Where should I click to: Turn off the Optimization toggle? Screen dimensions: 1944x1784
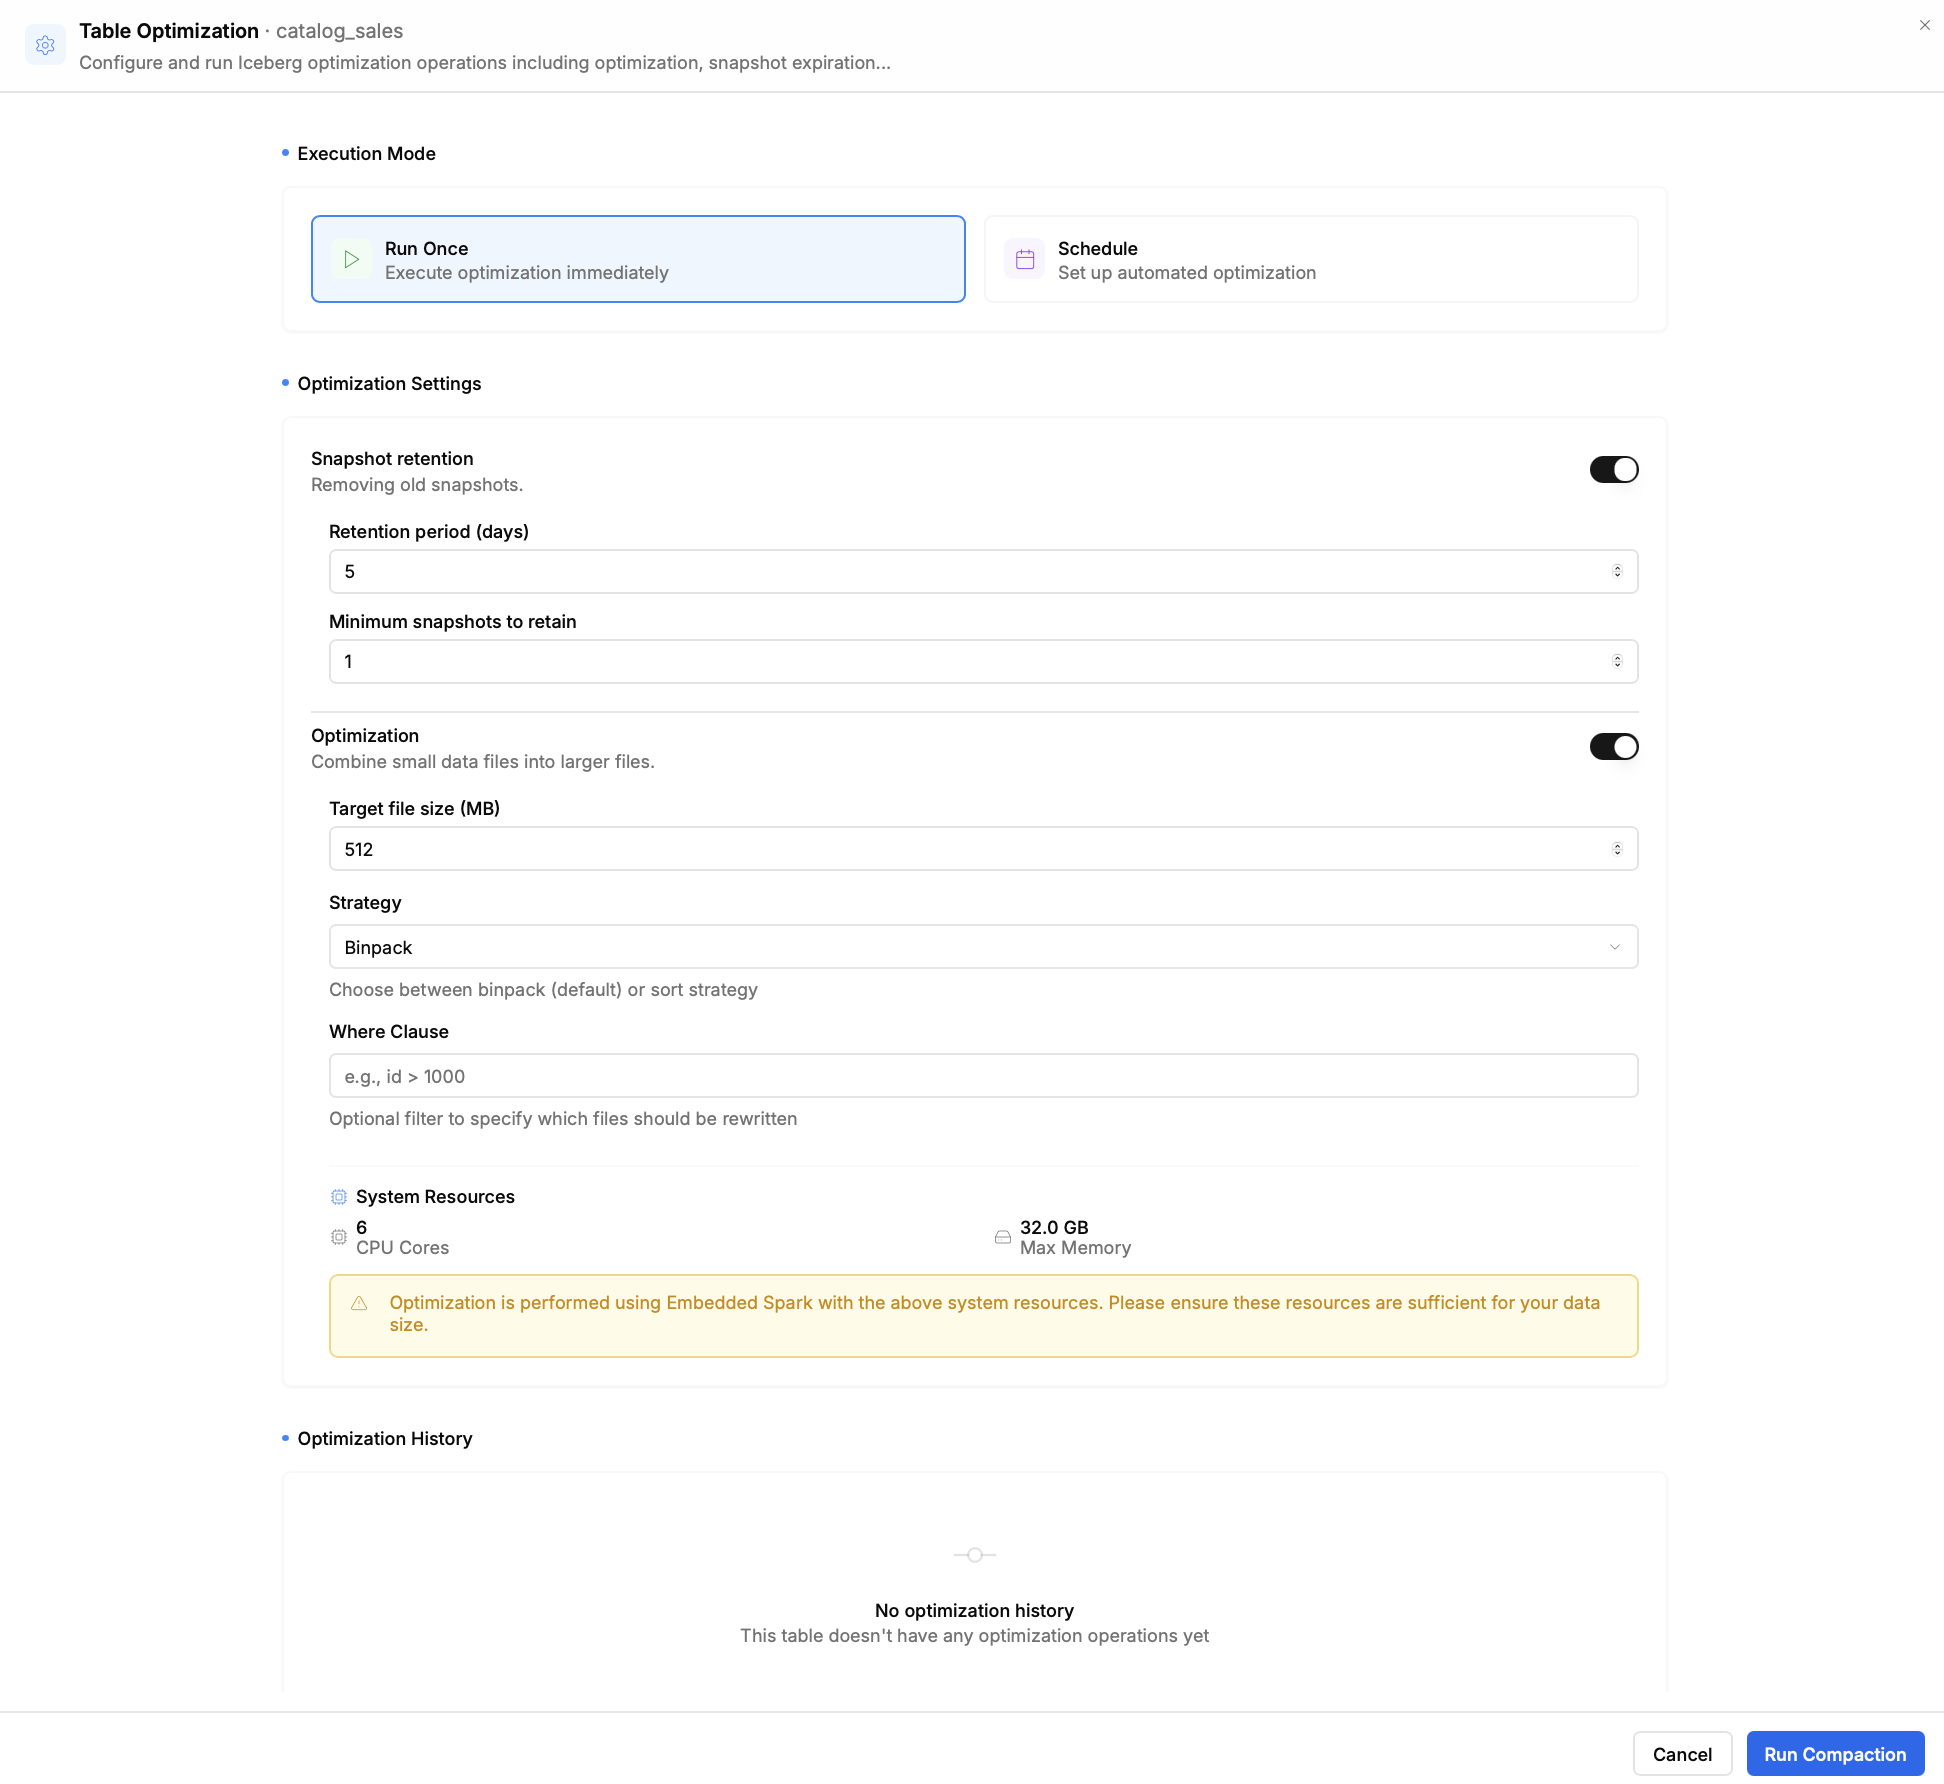click(x=1613, y=747)
